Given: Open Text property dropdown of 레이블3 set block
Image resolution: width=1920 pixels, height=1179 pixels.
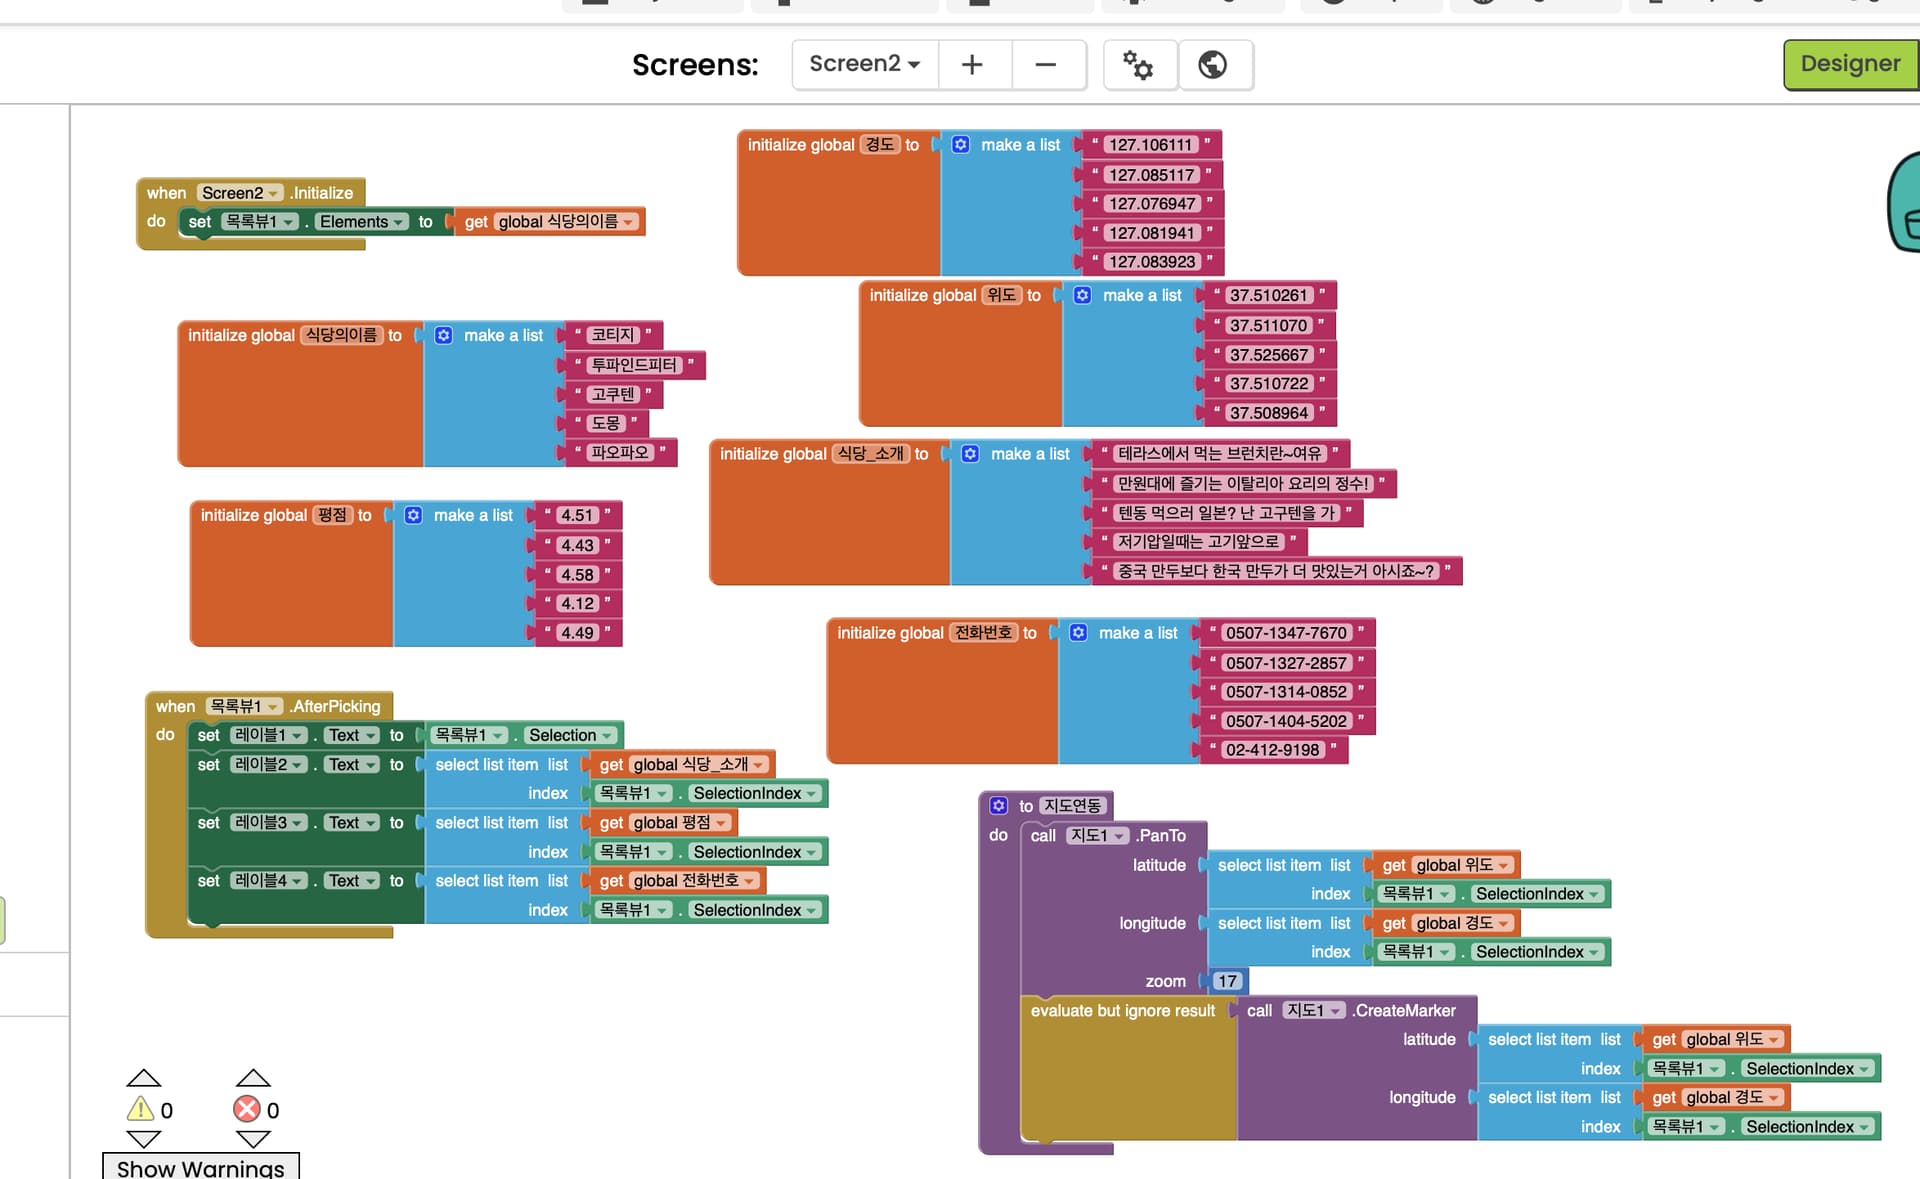Looking at the screenshot, I should coord(353,823).
